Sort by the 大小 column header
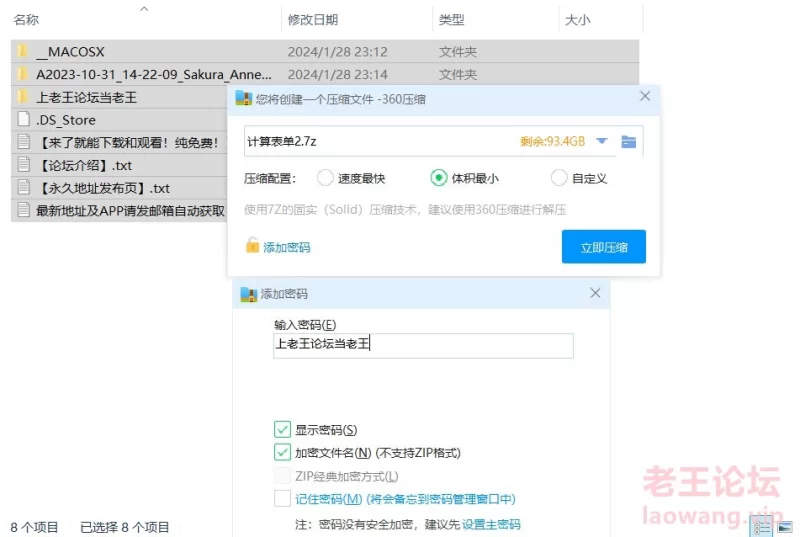 tap(578, 20)
